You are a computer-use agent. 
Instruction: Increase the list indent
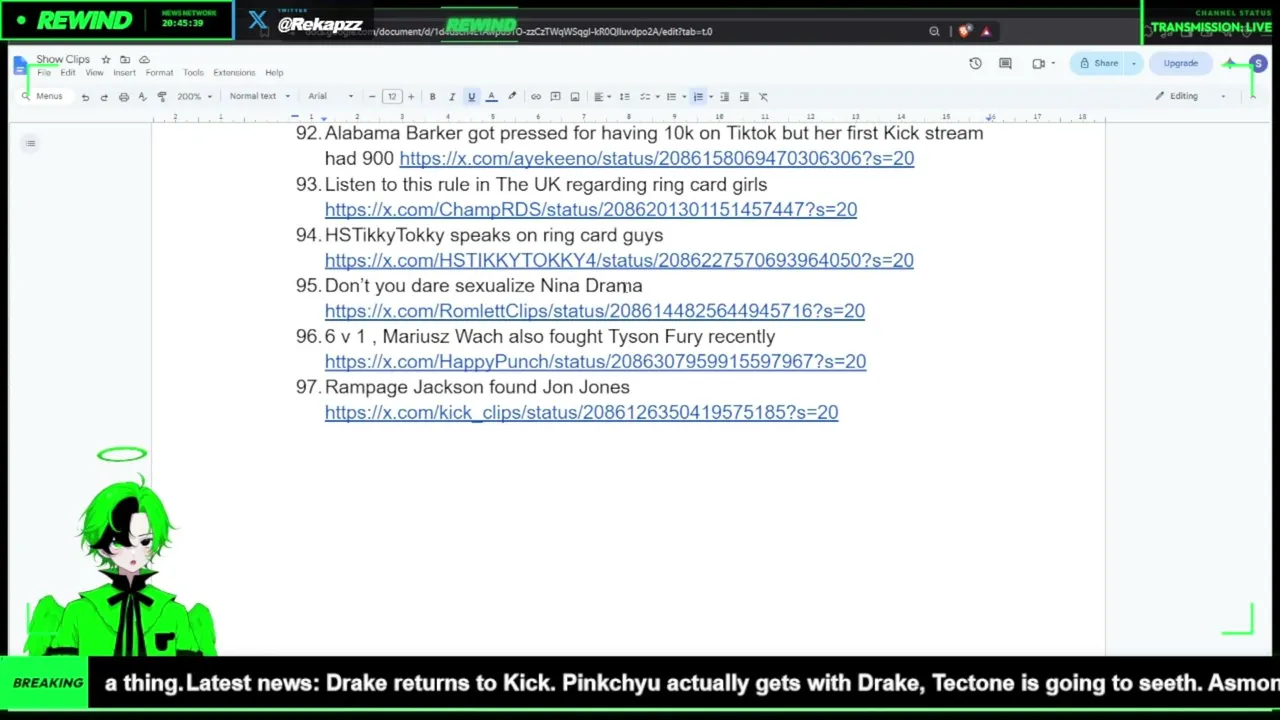(744, 97)
